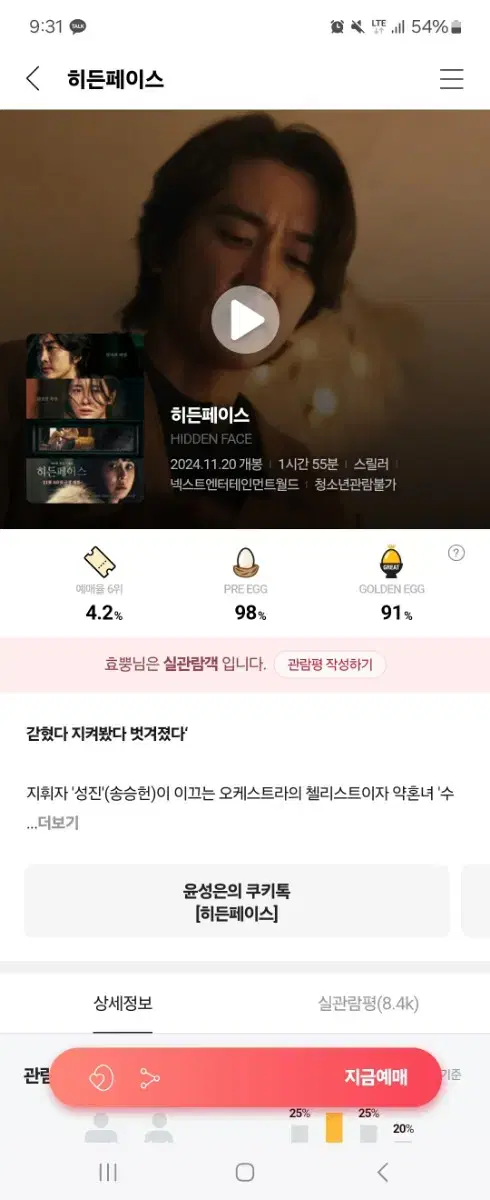This screenshot has width=490, height=1200.
Task: Switch to the 상세정보 tab
Action: tap(123, 1004)
